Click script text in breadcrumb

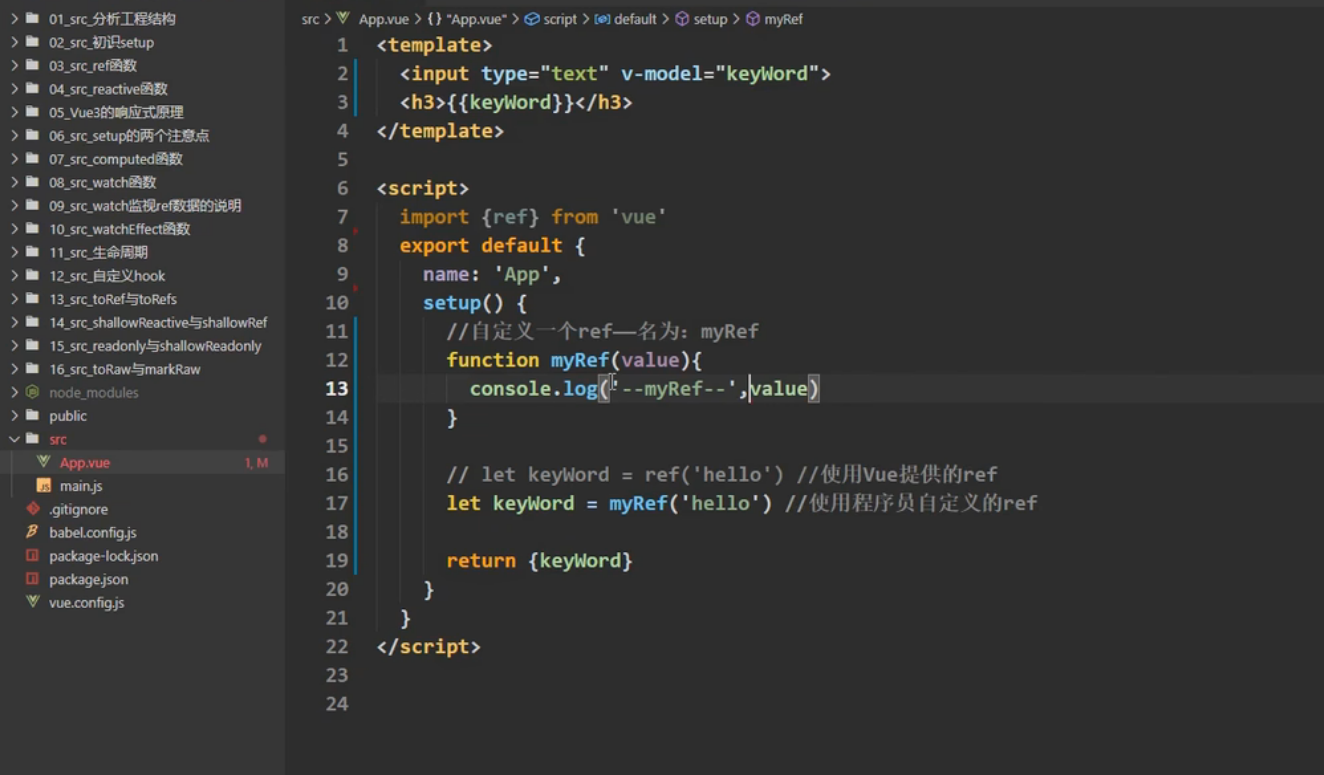click(560, 19)
